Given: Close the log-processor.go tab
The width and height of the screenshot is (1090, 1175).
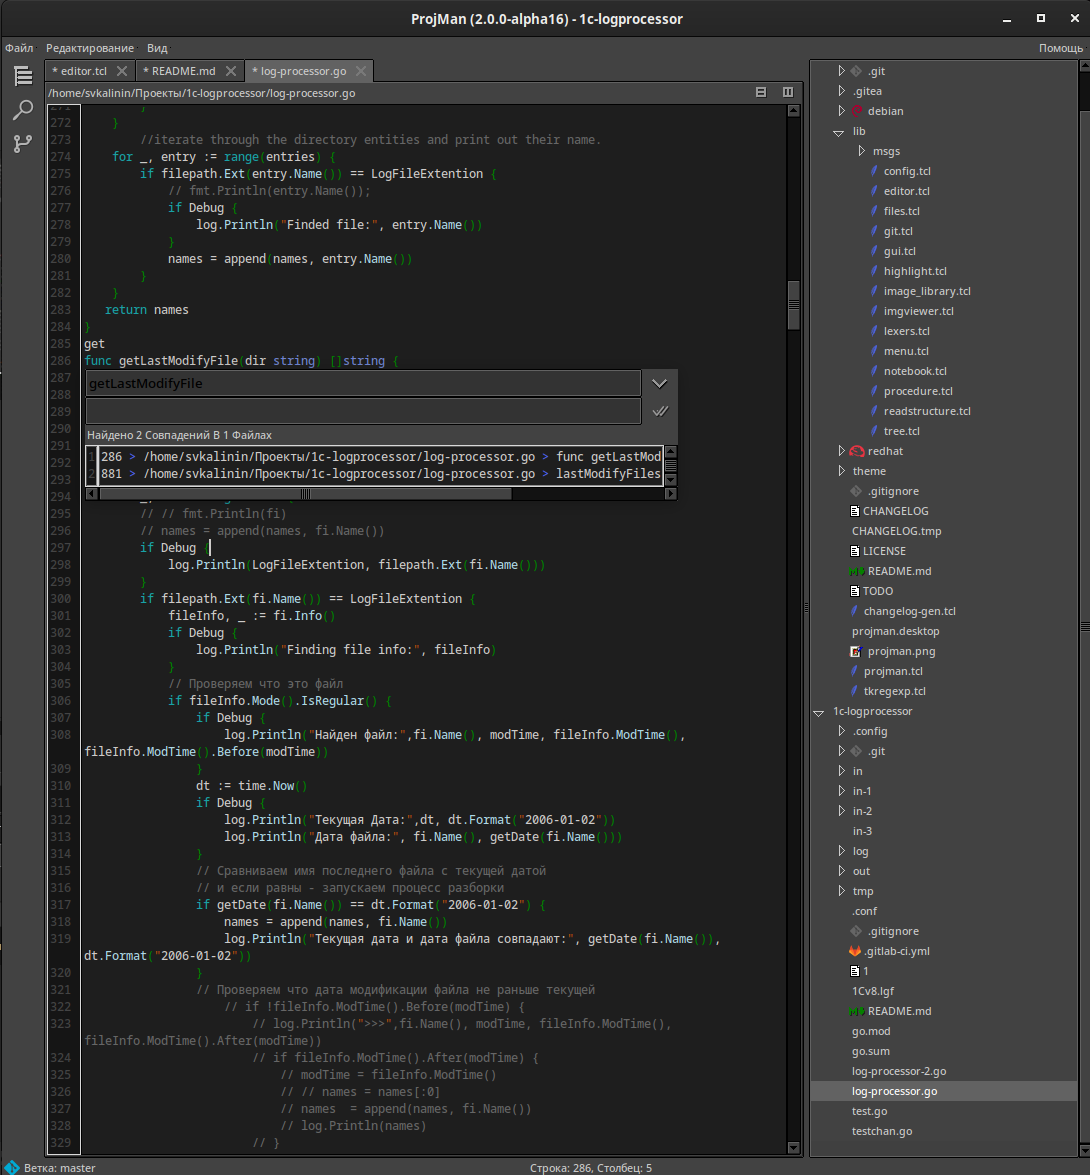Looking at the screenshot, I should tap(361, 71).
